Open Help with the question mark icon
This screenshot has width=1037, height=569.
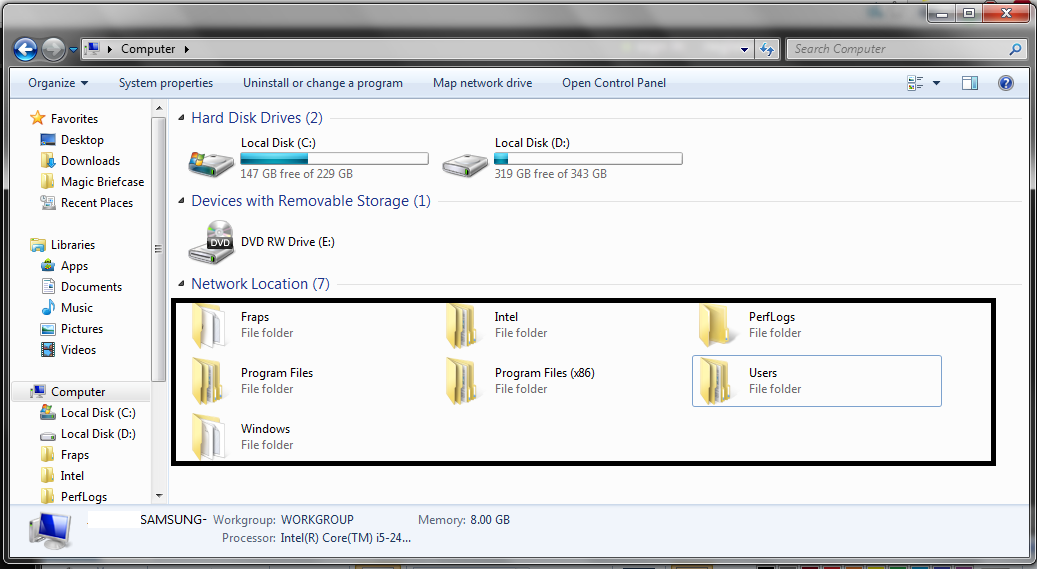tap(1006, 83)
